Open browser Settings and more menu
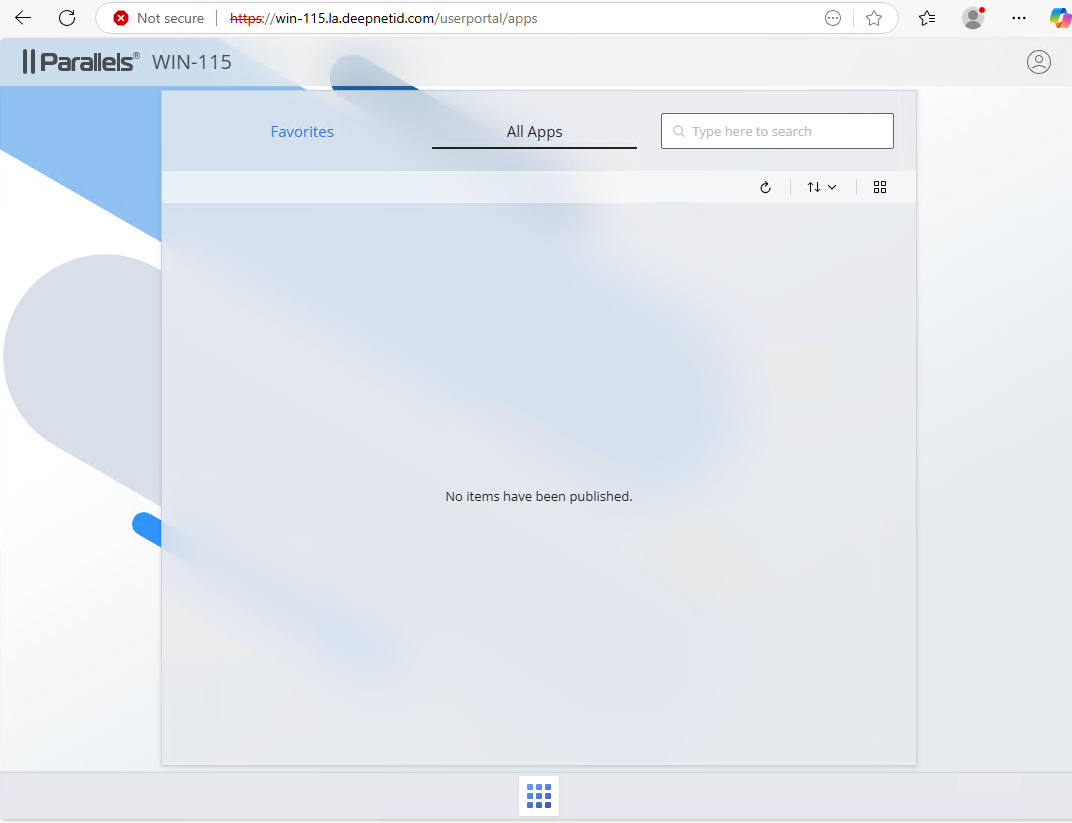This screenshot has height=823, width=1072. (x=1019, y=18)
